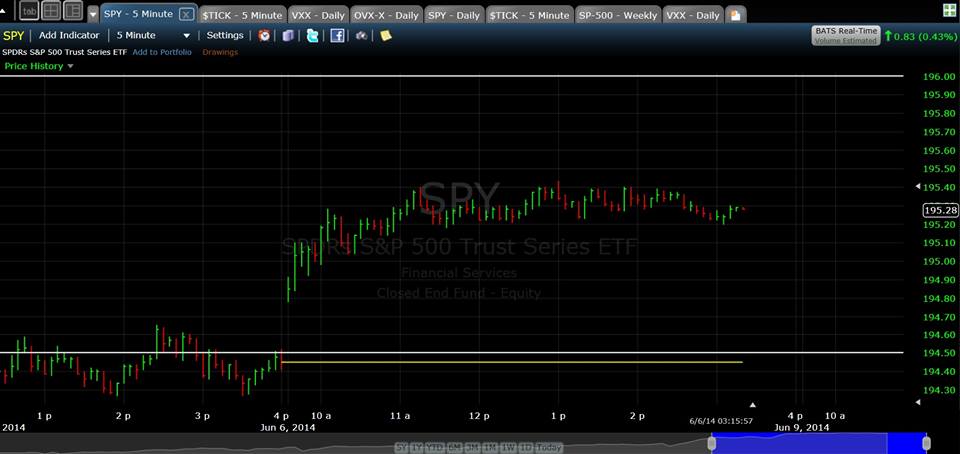Share the chart with the Twitter icon

(312, 35)
